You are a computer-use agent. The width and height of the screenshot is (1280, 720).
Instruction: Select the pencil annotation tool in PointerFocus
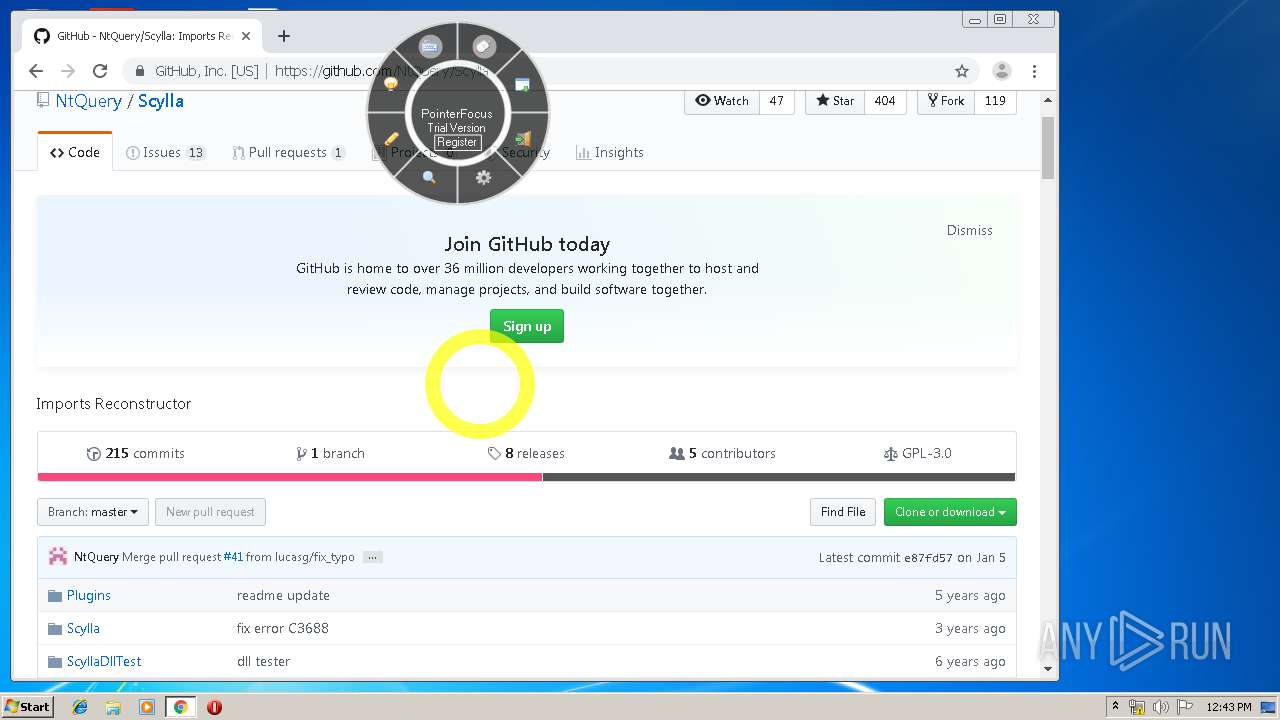pos(391,139)
